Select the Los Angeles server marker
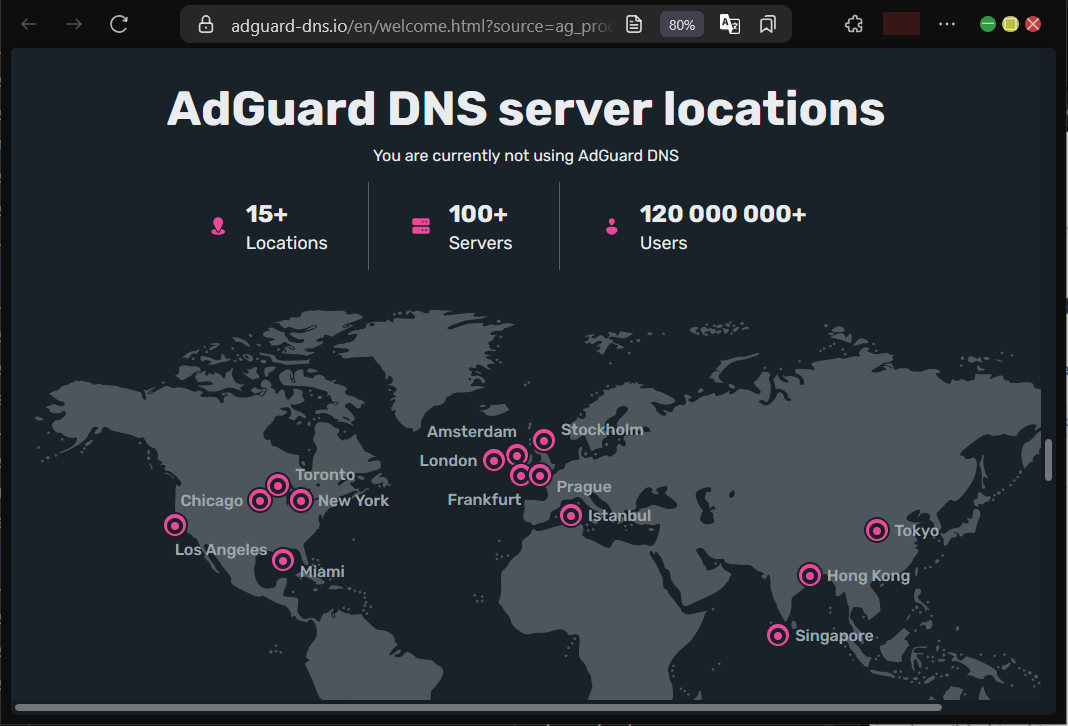This screenshot has width=1068, height=726. (175, 525)
